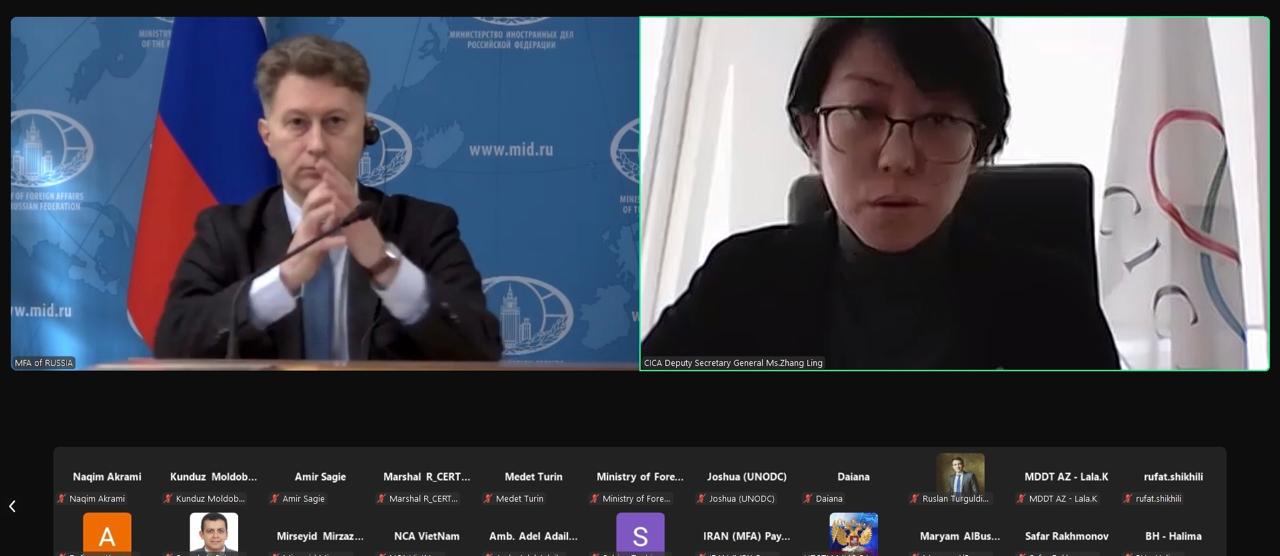Click muted mic icon beside Kunduz Moldob...
Viewport: 1280px width, 556px height.
click(169, 499)
